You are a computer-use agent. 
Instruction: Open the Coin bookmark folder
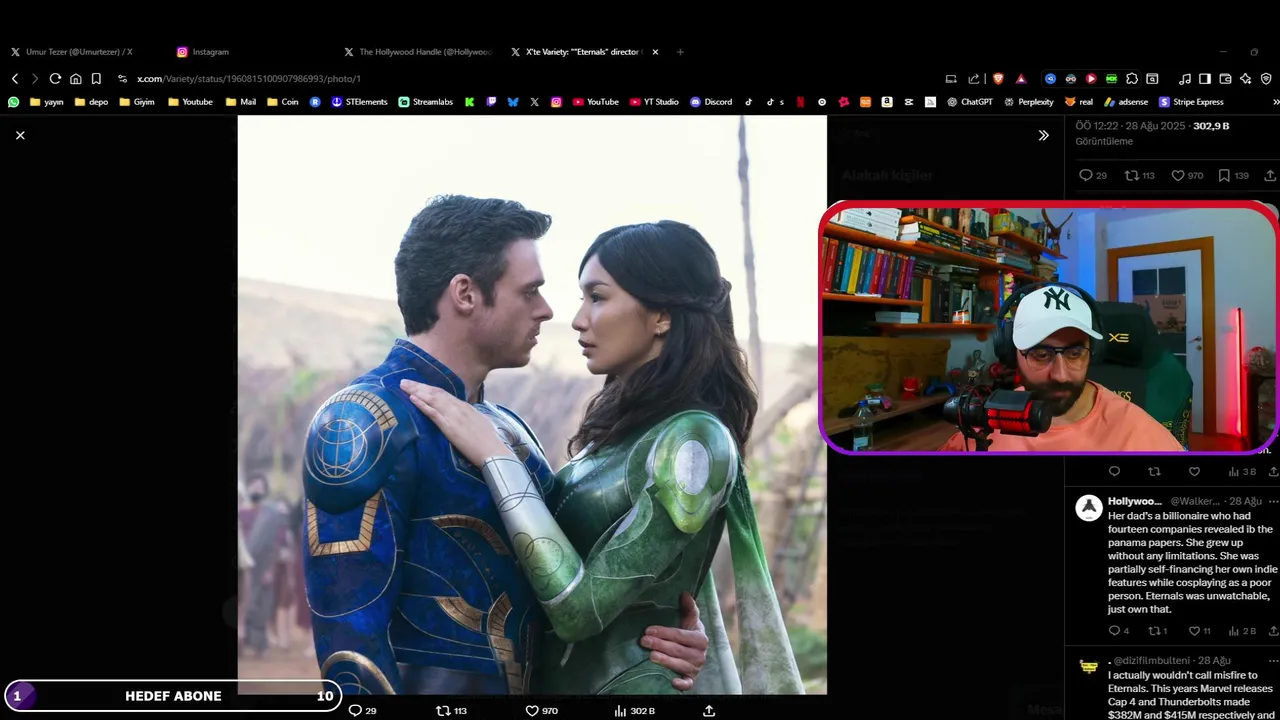[283, 102]
